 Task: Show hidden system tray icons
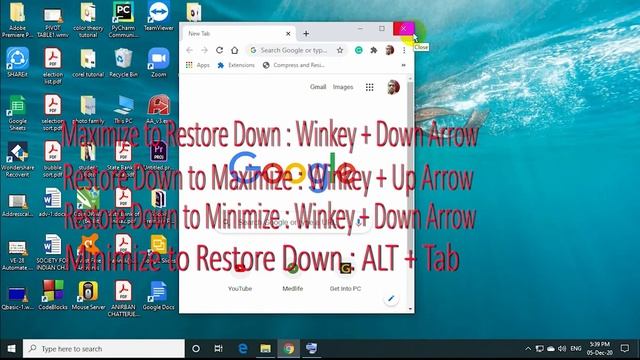click(x=528, y=349)
